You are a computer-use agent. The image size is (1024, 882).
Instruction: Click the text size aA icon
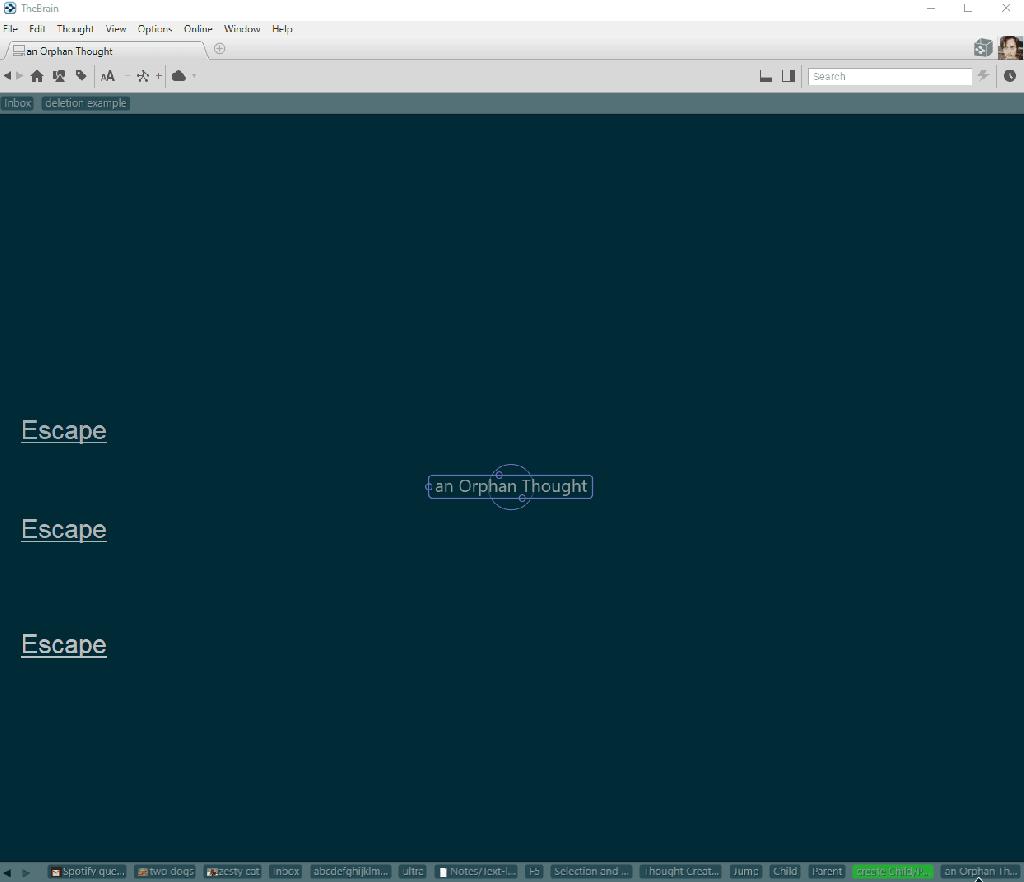[x=107, y=76]
